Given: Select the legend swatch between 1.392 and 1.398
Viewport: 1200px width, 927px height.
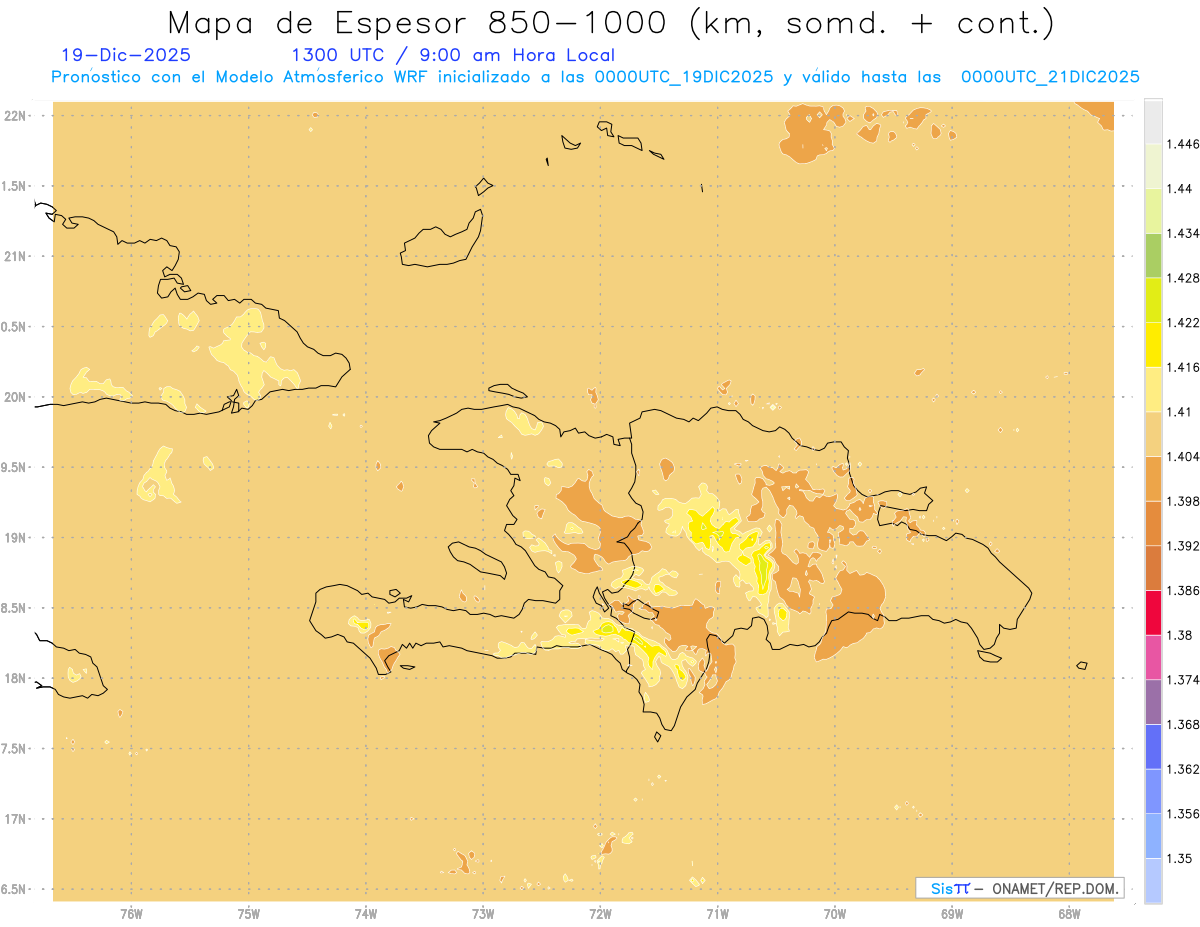Looking at the screenshot, I should tap(1153, 523).
